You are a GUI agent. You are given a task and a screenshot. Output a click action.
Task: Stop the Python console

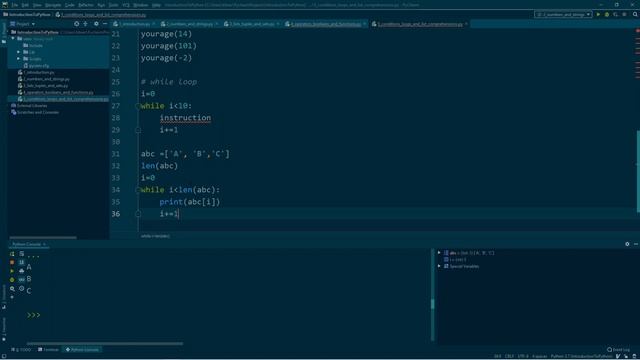pyautogui.click(x=12, y=262)
